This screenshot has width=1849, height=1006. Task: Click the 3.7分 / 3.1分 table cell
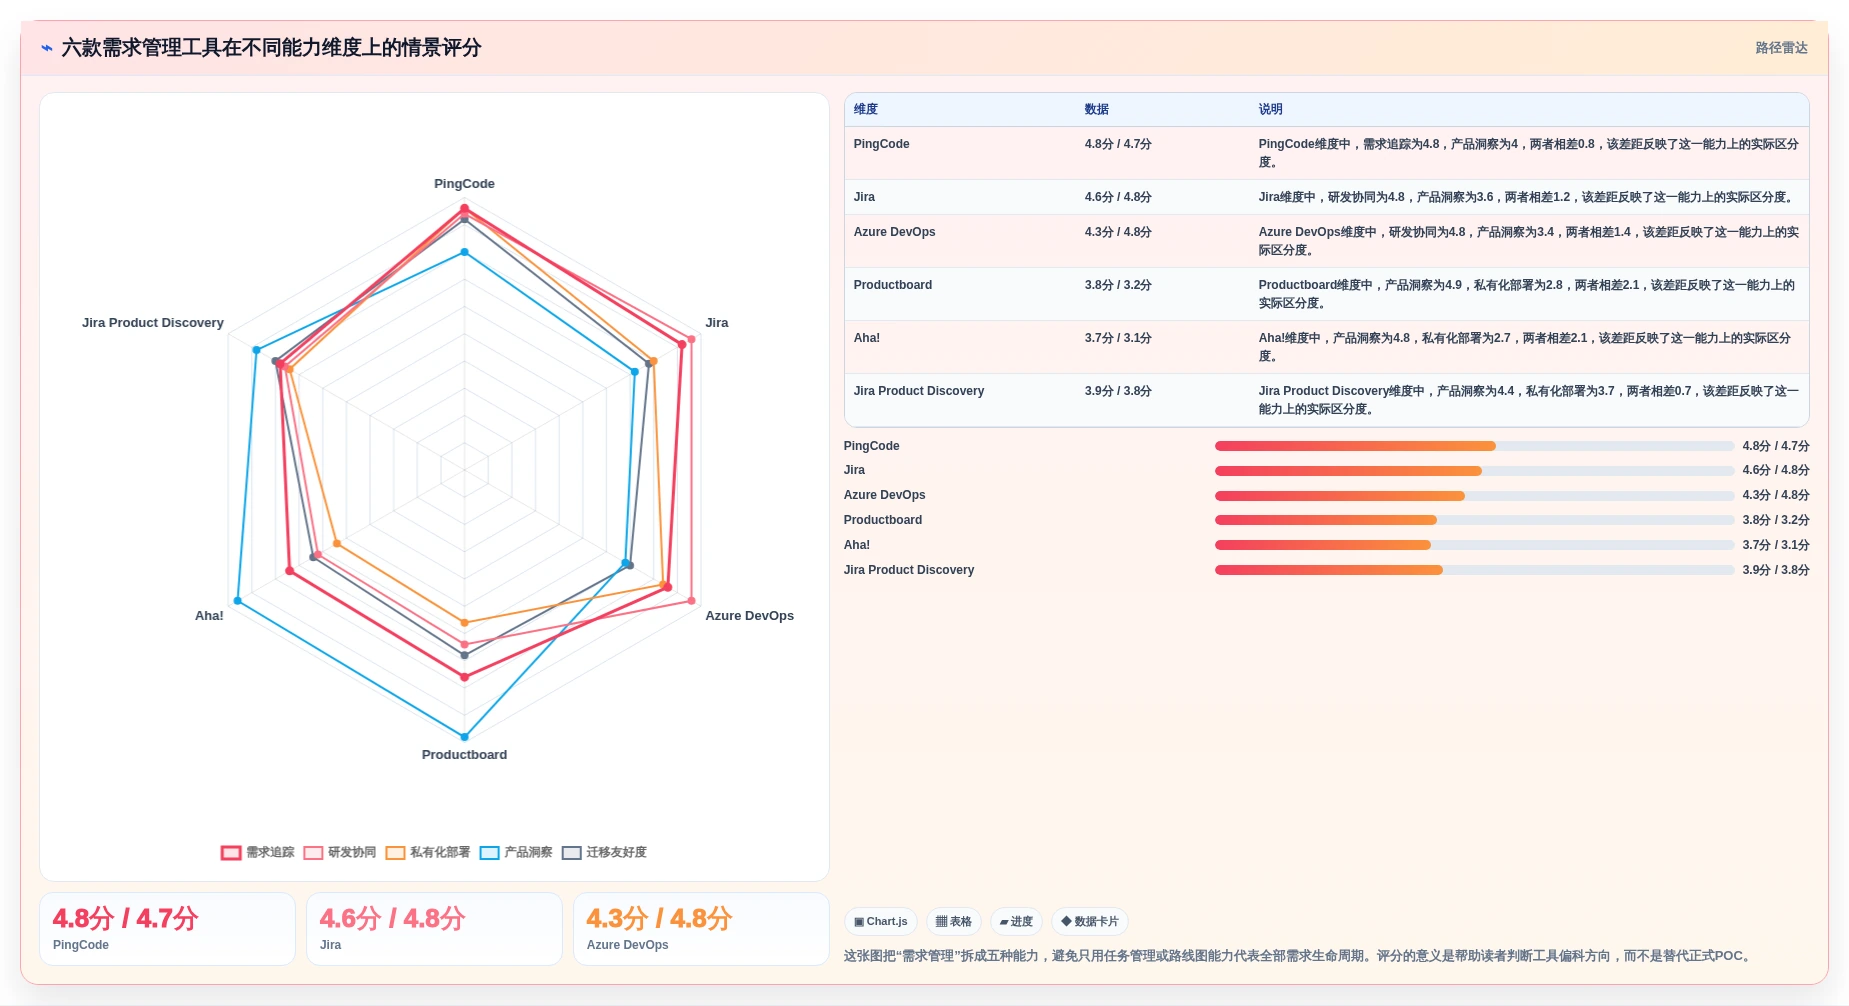tap(1118, 338)
